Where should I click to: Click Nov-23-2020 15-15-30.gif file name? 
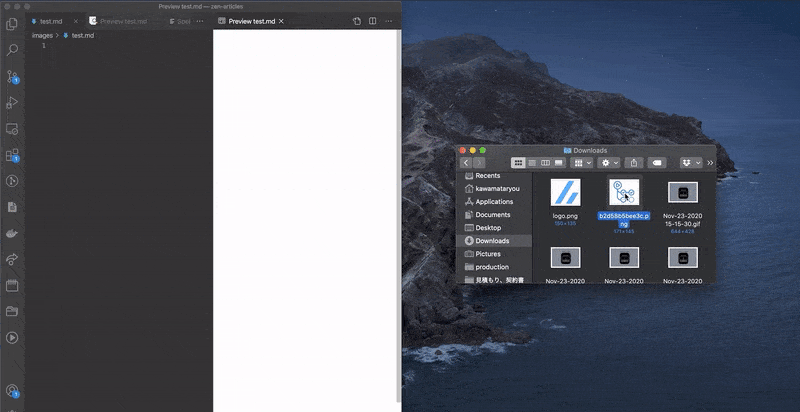[x=683, y=220]
